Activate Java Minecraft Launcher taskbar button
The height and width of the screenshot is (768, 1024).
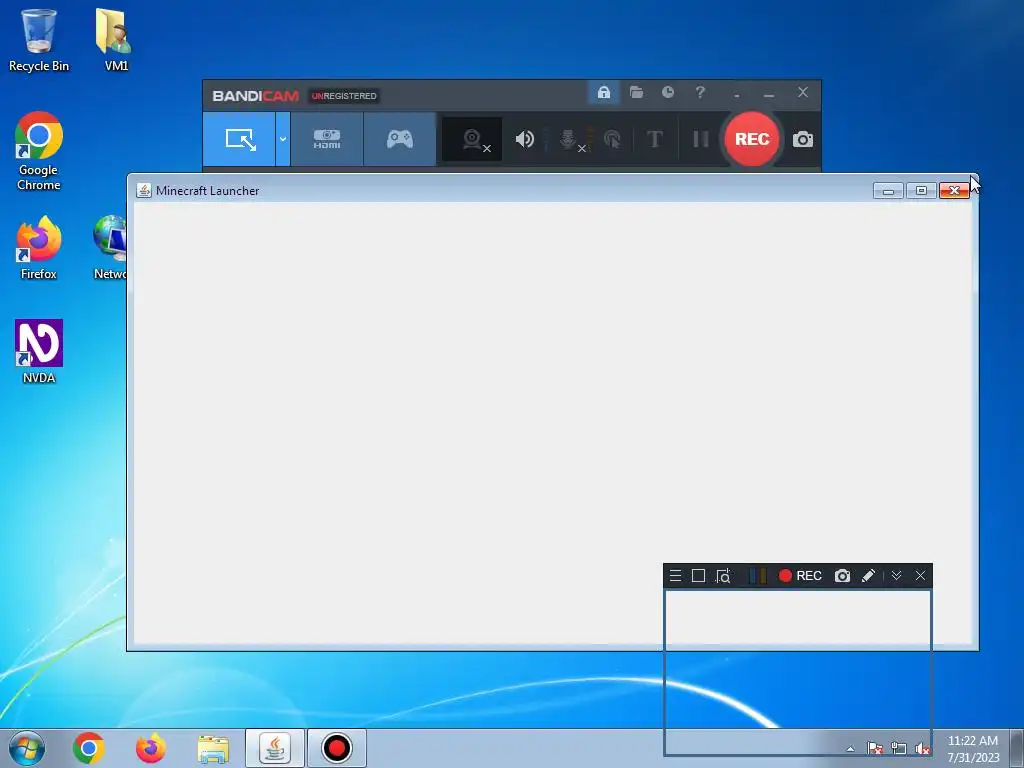tap(275, 748)
